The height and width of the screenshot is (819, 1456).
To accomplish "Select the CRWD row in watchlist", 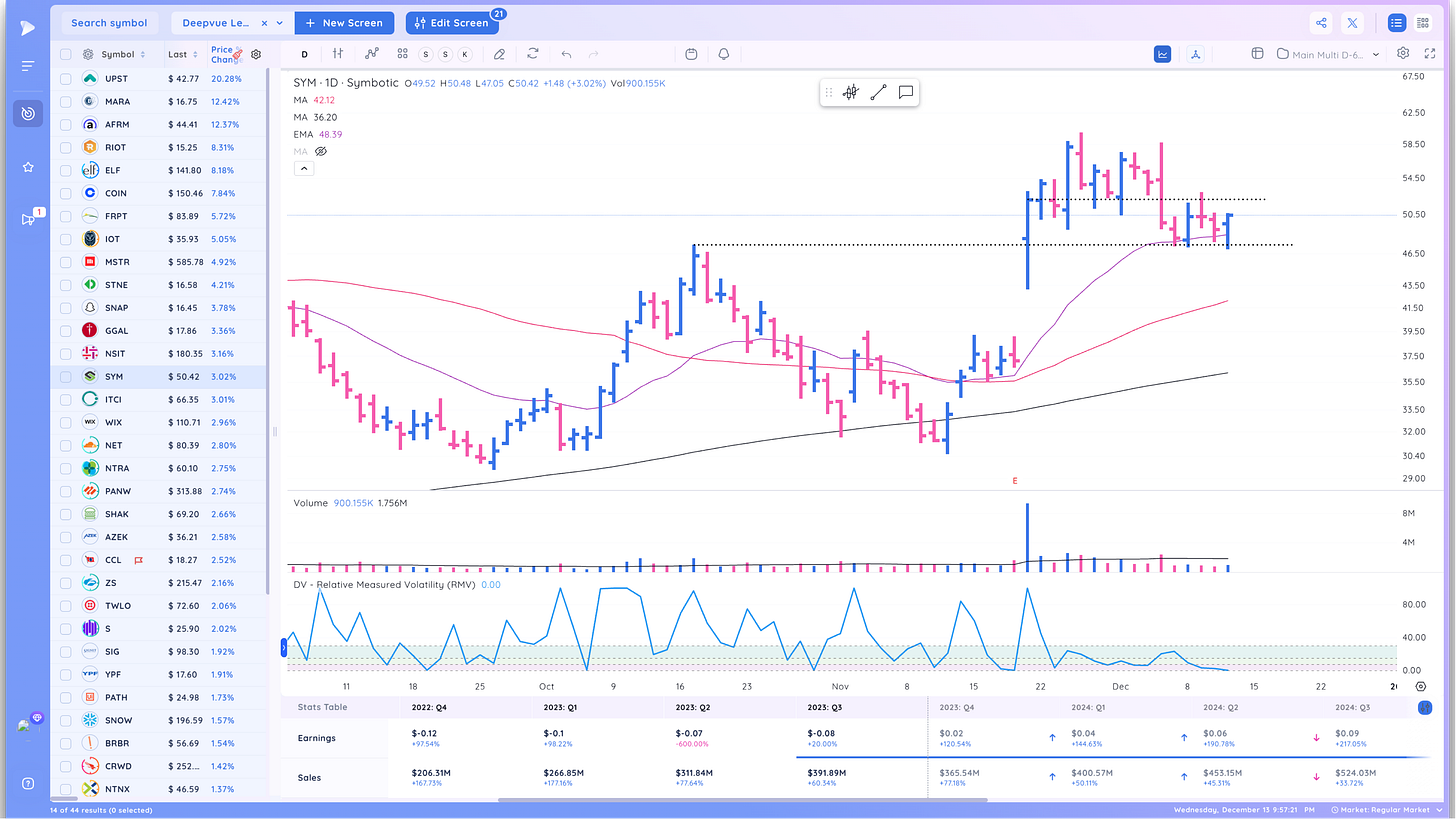I will (x=158, y=766).
